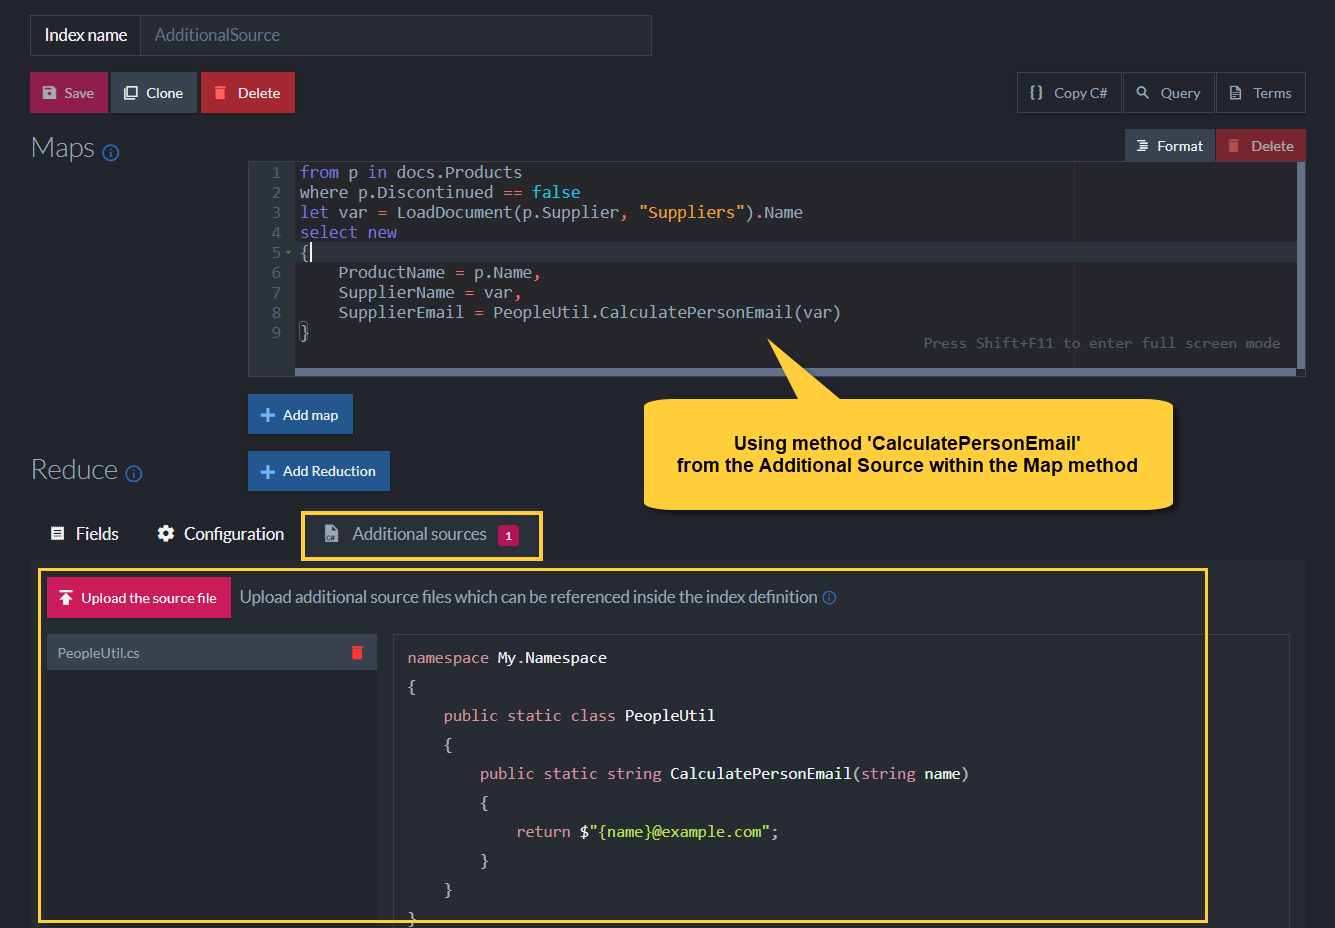Collapse code block at line 5

(289, 252)
